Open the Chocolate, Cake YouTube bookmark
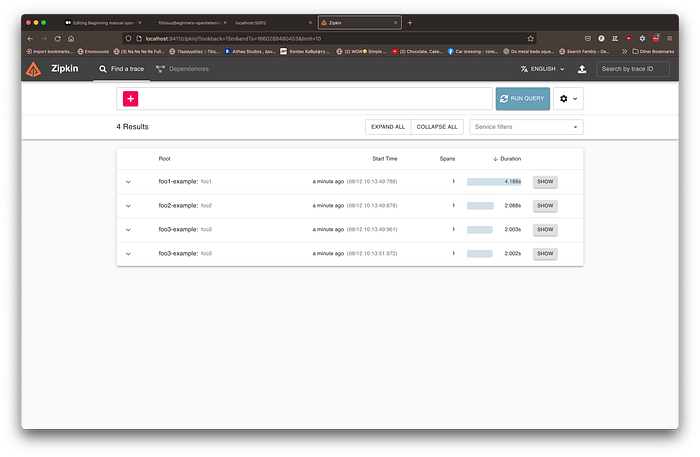This screenshot has width=700, height=457. pyautogui.click(x=417, y=51)
